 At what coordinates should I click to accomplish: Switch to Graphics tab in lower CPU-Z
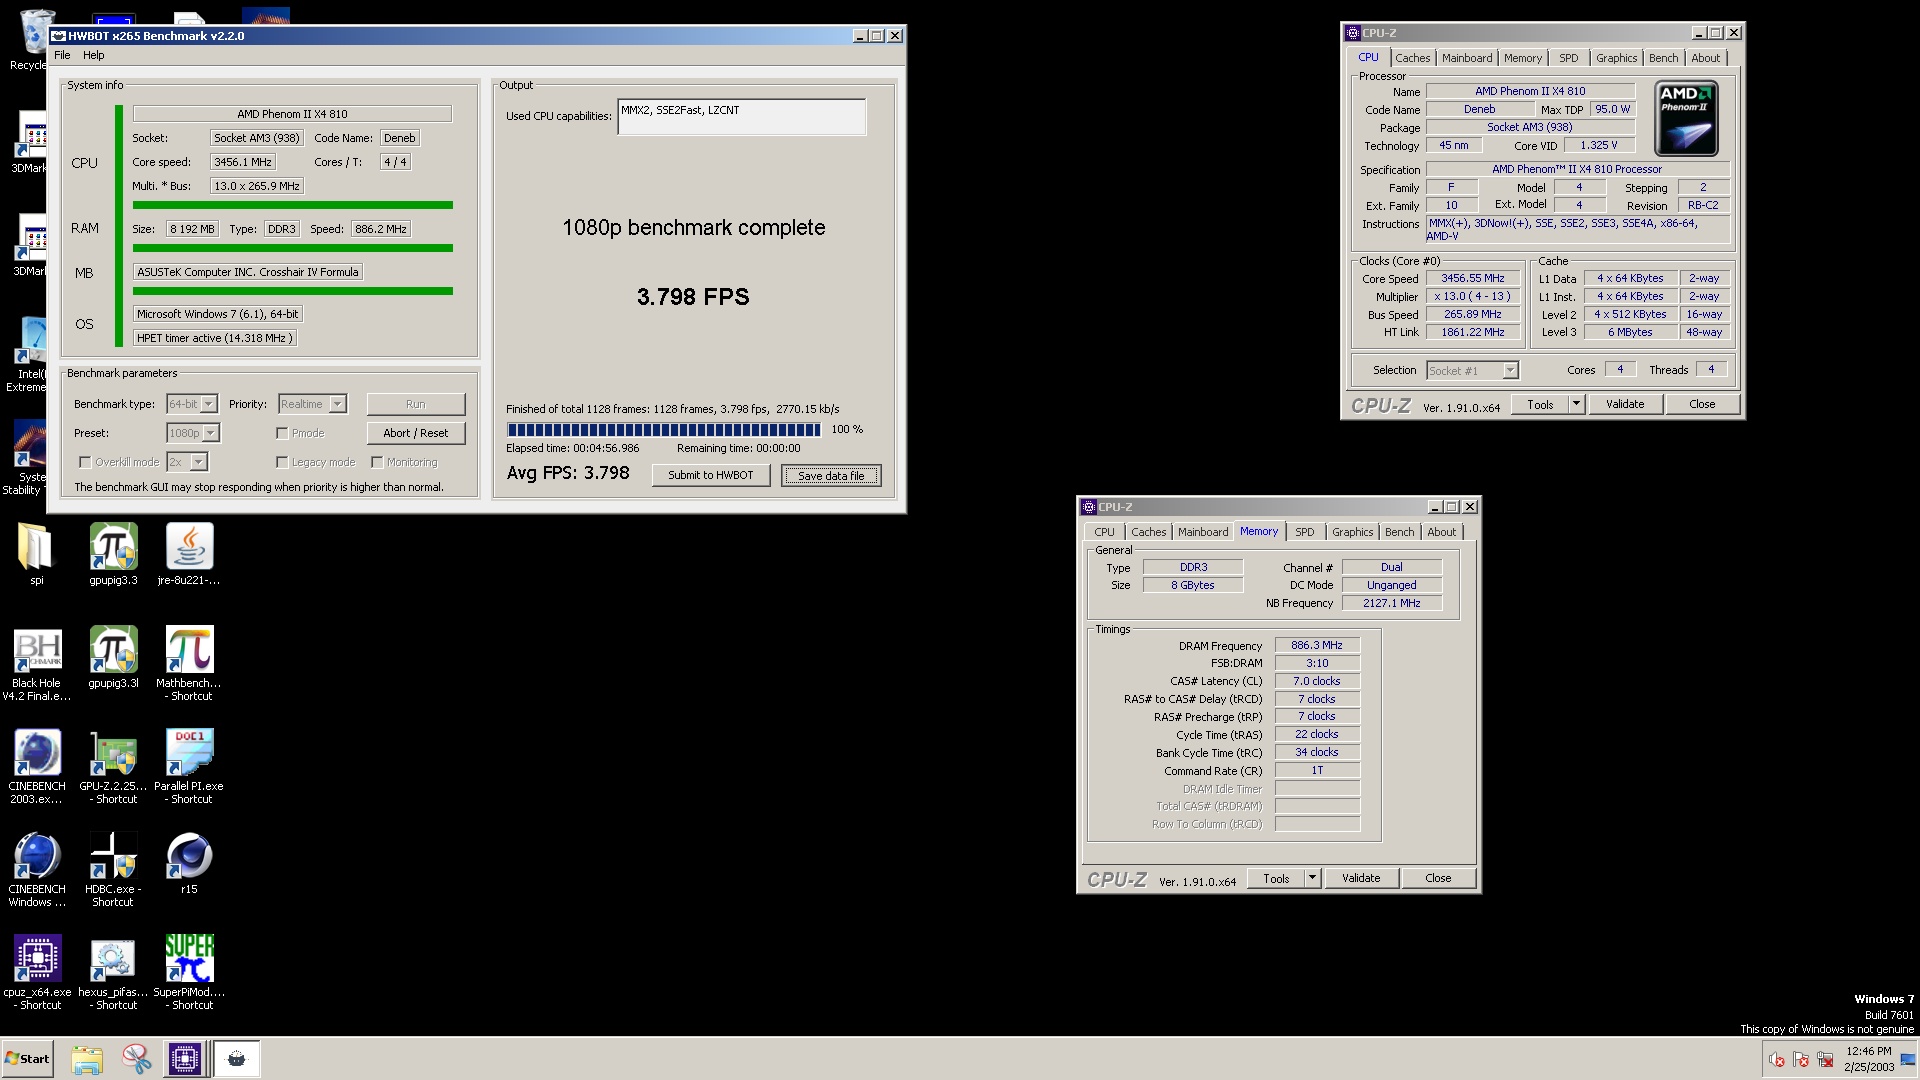pos(1352,532)
